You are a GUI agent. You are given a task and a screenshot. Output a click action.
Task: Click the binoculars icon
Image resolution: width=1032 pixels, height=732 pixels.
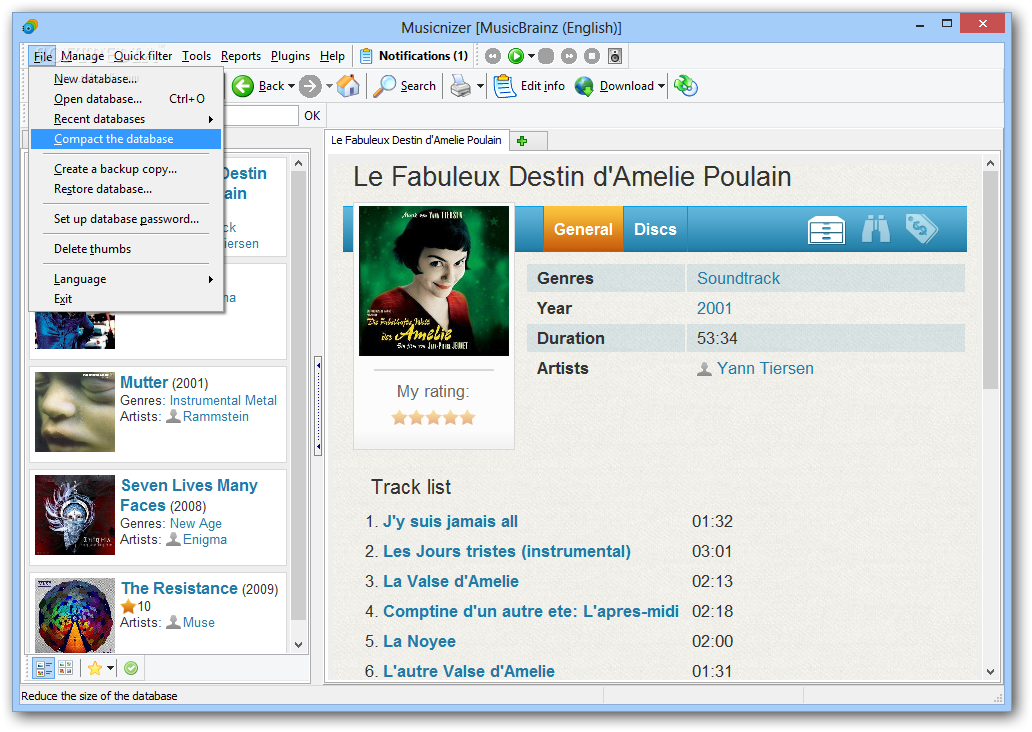[x=875, y=229]
